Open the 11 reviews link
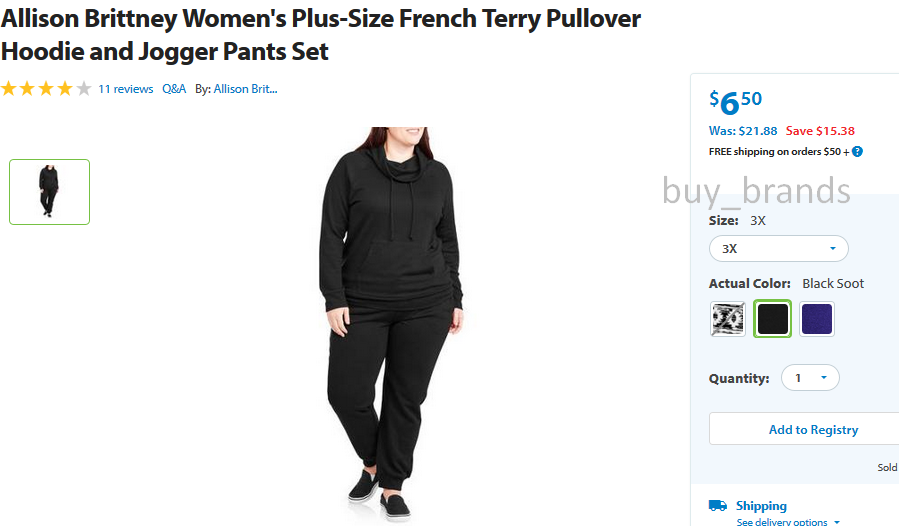Viewport: 899px width, 526px height. pos(126,89)
